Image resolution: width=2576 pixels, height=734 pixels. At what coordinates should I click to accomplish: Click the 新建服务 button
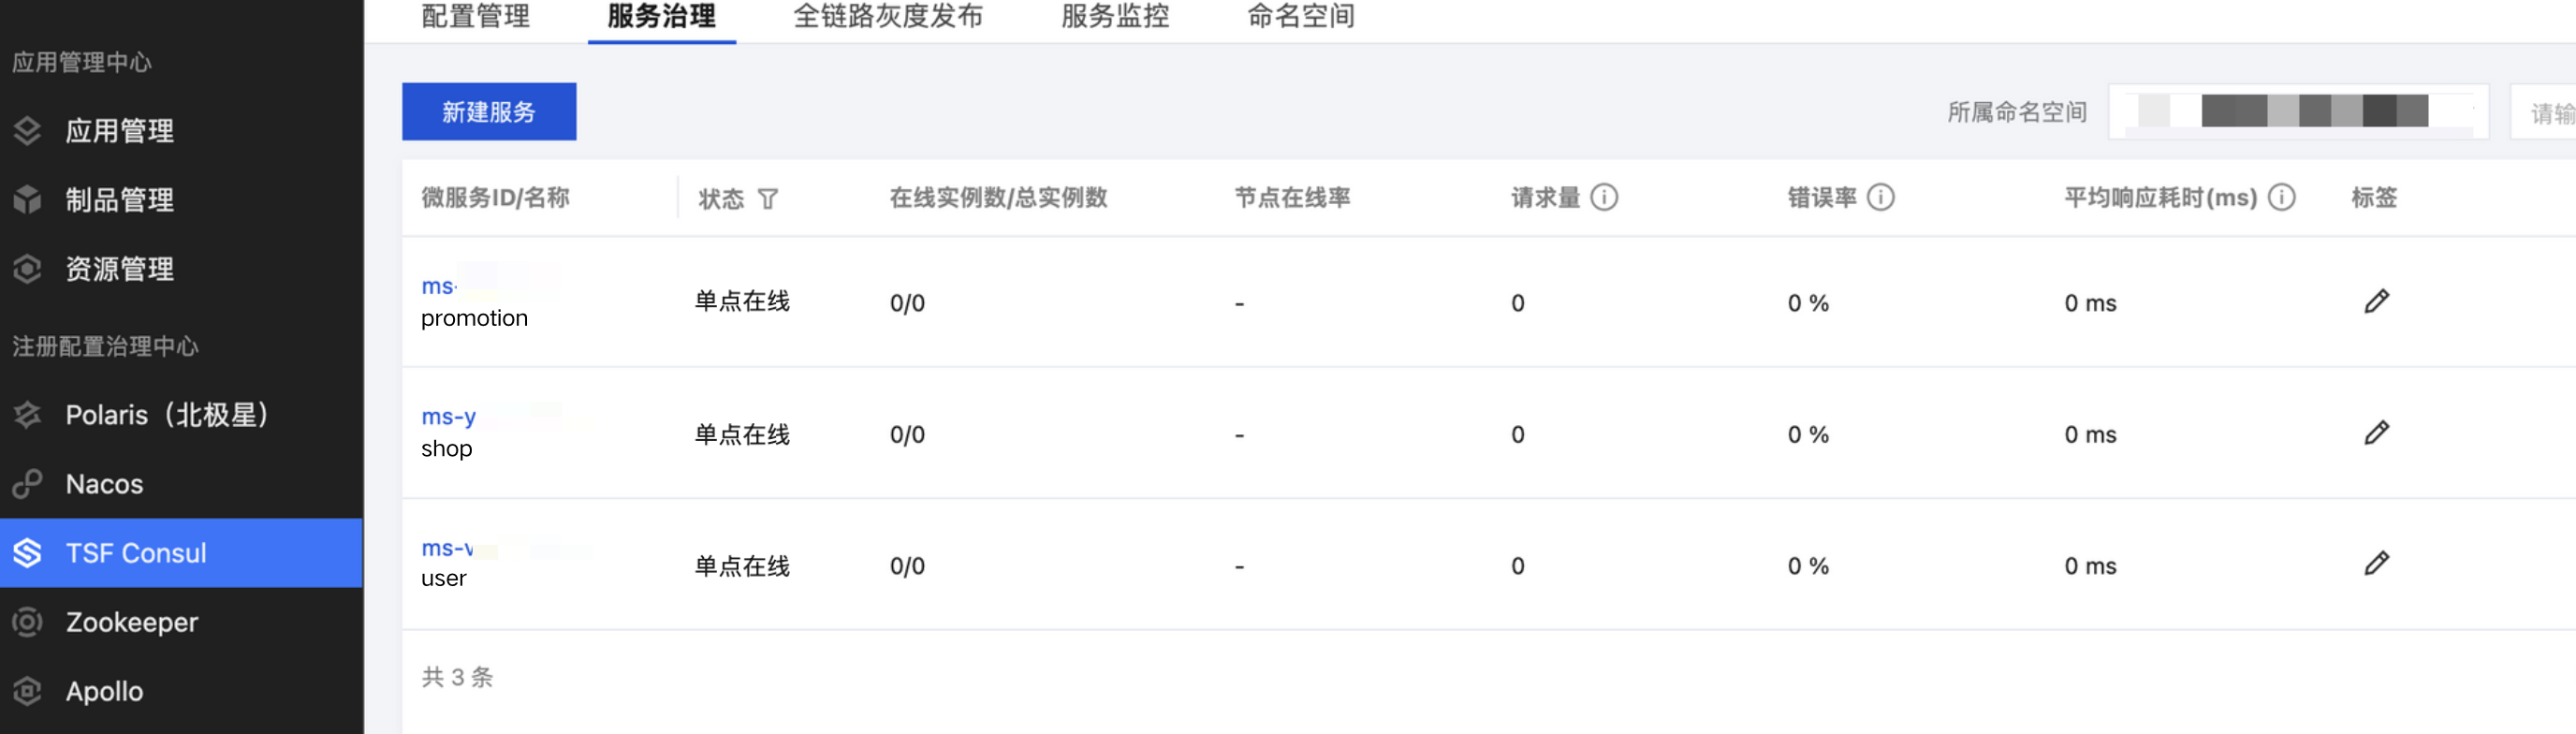pyautogui.click(x=489, y=111)
